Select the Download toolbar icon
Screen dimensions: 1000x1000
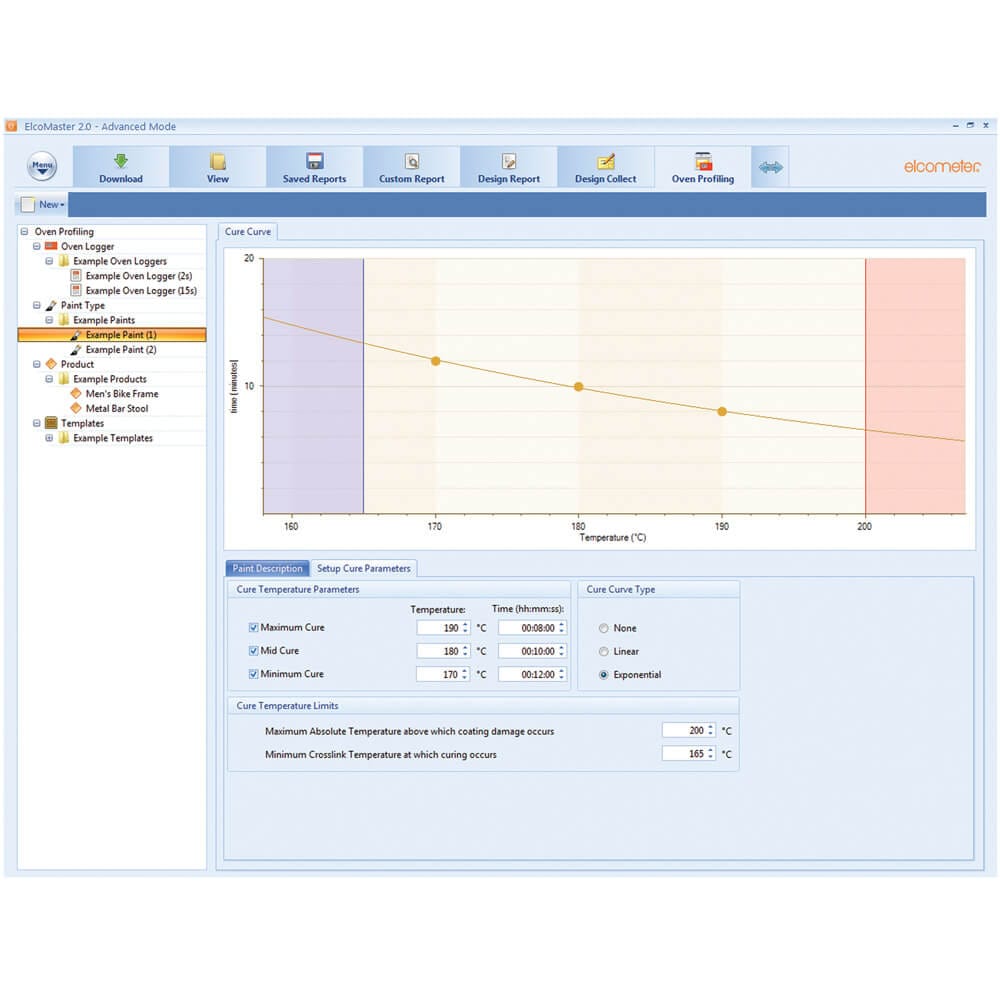[121, 166]
